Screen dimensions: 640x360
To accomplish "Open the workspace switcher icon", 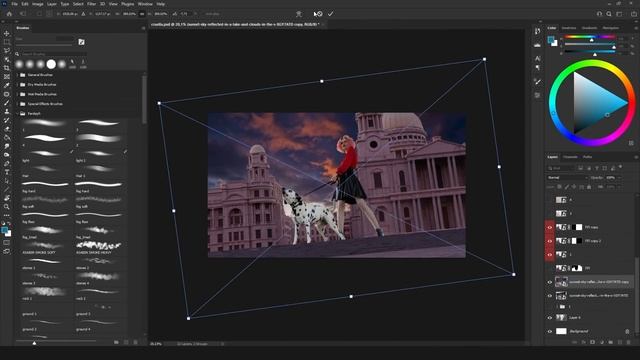I will (619, 14).
